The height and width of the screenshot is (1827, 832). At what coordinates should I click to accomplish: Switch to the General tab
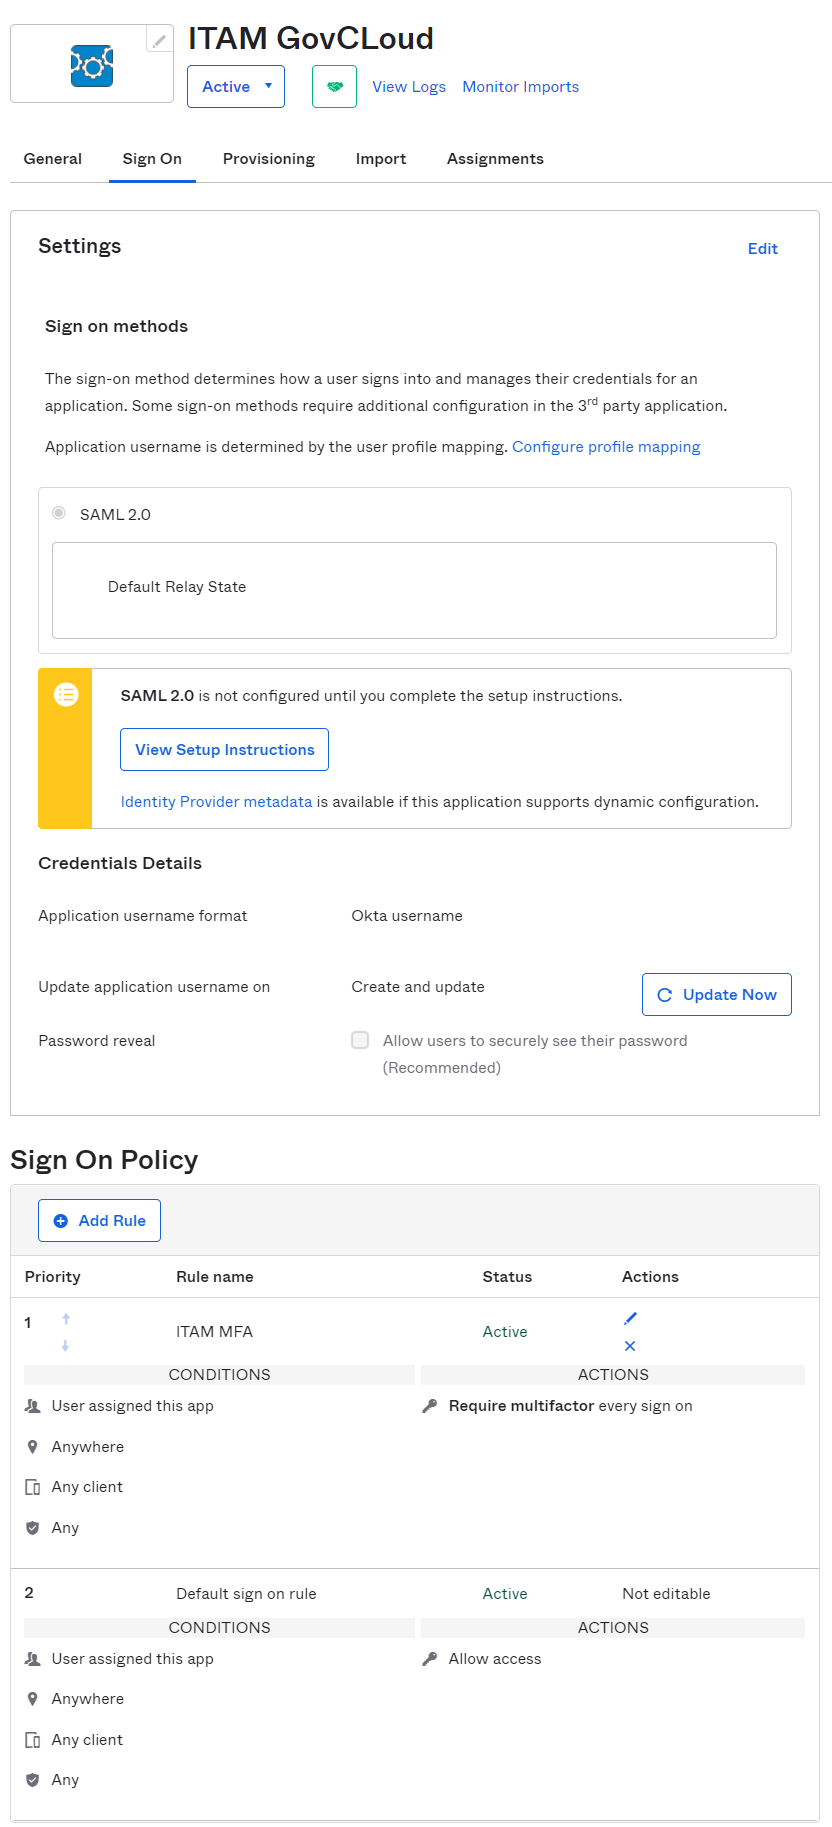53,159
